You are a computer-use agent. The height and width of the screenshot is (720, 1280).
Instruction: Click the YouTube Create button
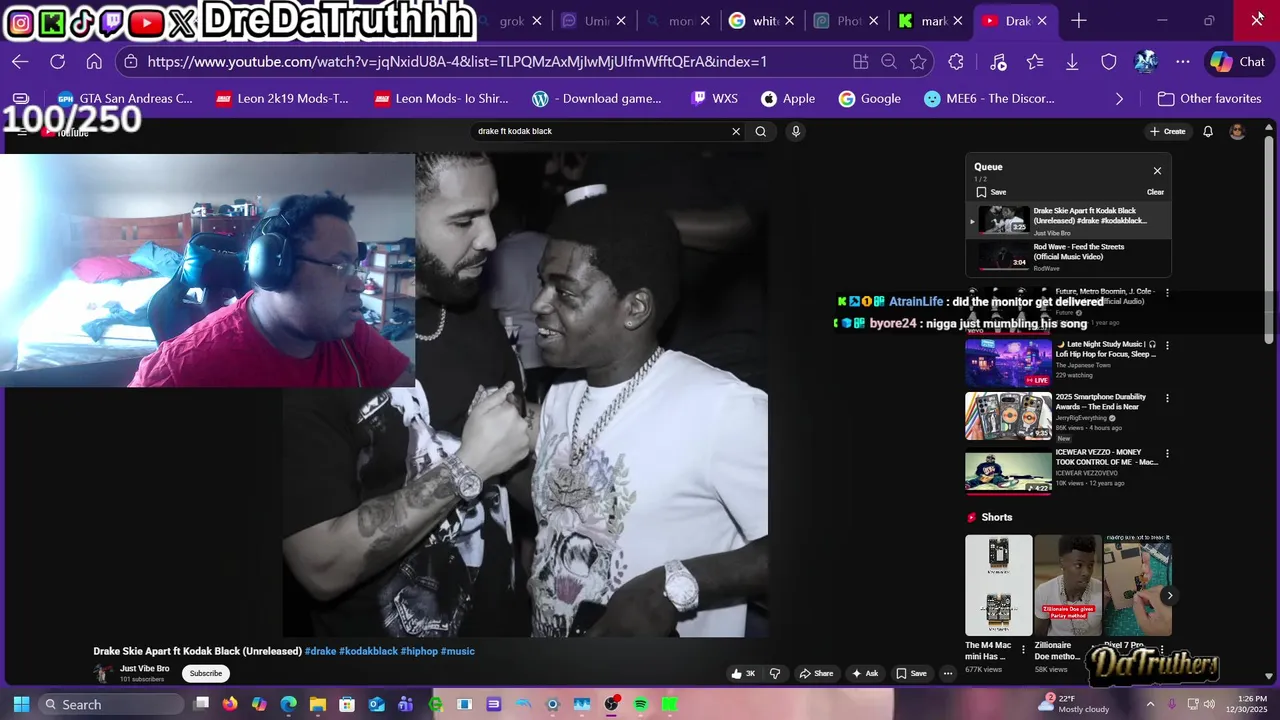point(1168,131)
